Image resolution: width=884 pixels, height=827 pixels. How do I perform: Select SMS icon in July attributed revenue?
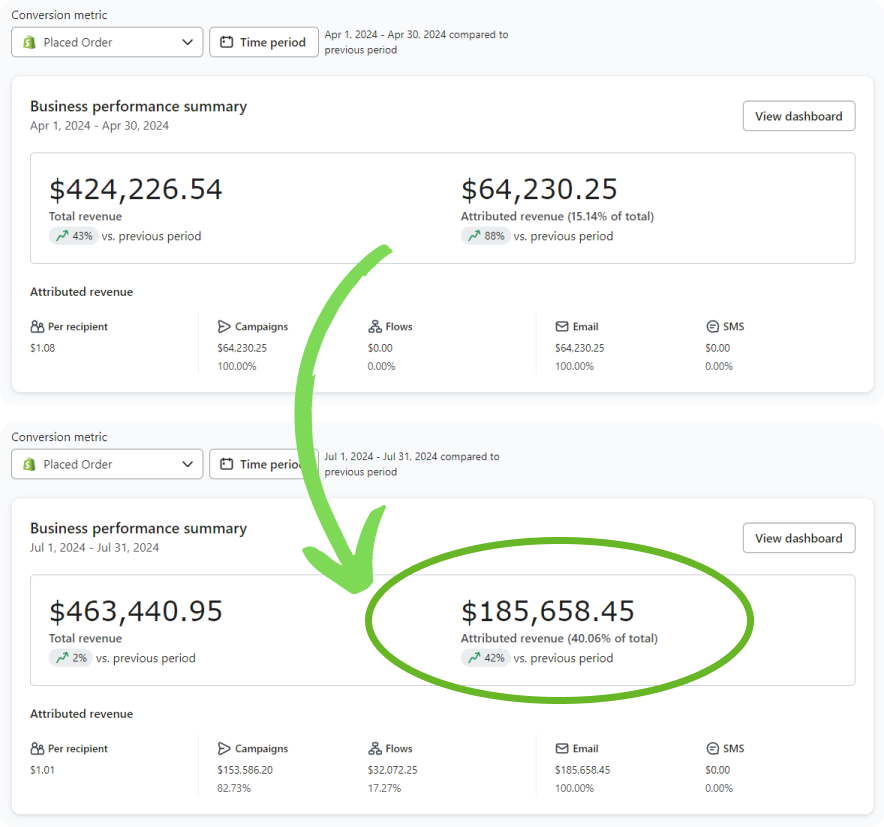(x=713, y=749)
